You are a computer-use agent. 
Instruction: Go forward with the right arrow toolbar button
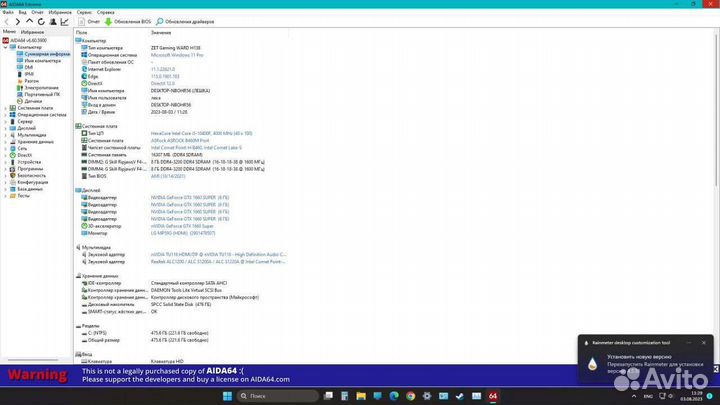point(17,22)
